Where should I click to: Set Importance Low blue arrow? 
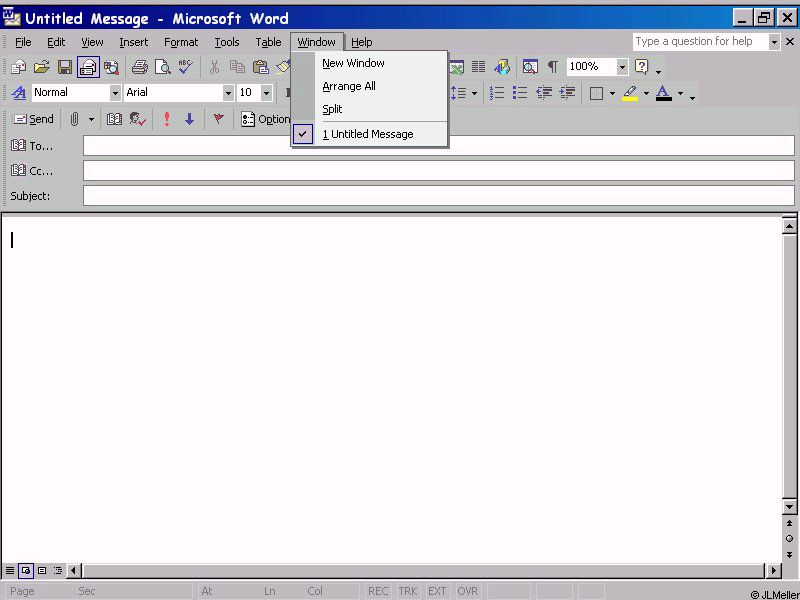tap(189, 119)
